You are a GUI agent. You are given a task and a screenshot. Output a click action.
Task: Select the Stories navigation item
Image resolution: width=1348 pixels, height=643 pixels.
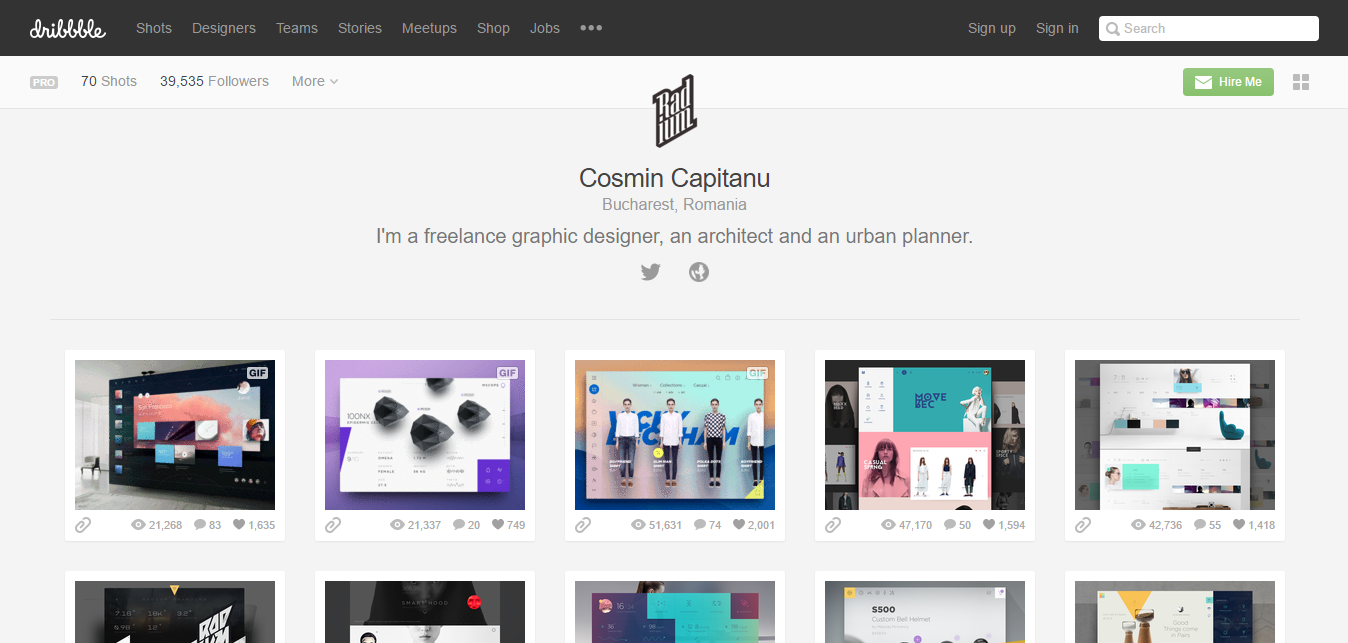[x=360, y=28]
